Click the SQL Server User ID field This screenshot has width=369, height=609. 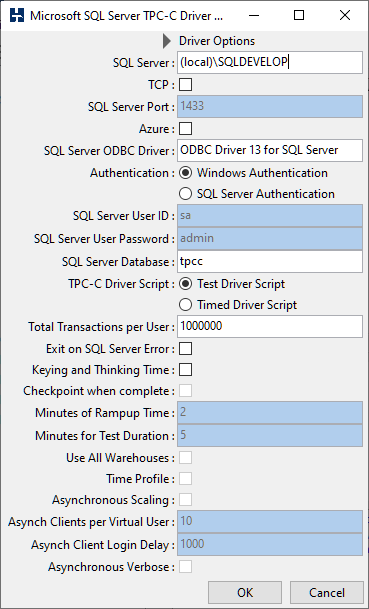point(270,216)
